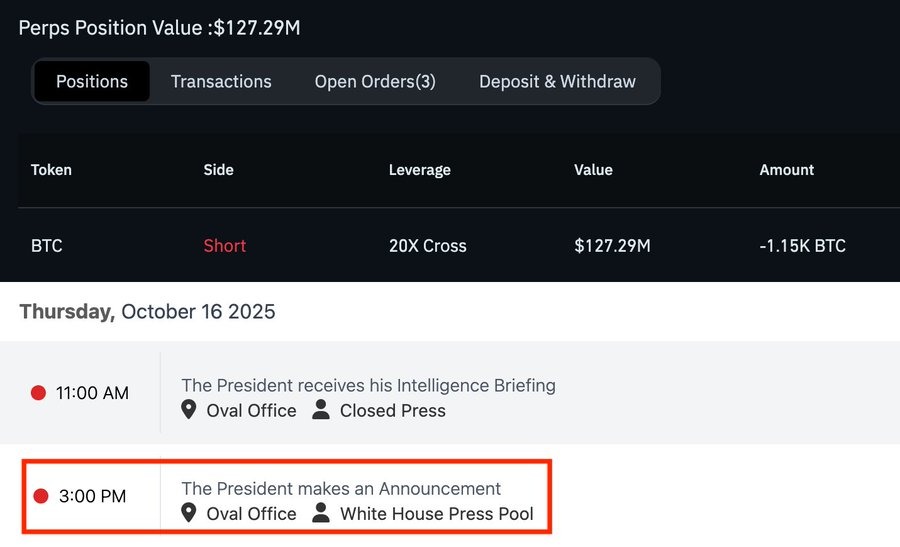Open the Positions tab

pyautogui.click(x=92, y=82)
